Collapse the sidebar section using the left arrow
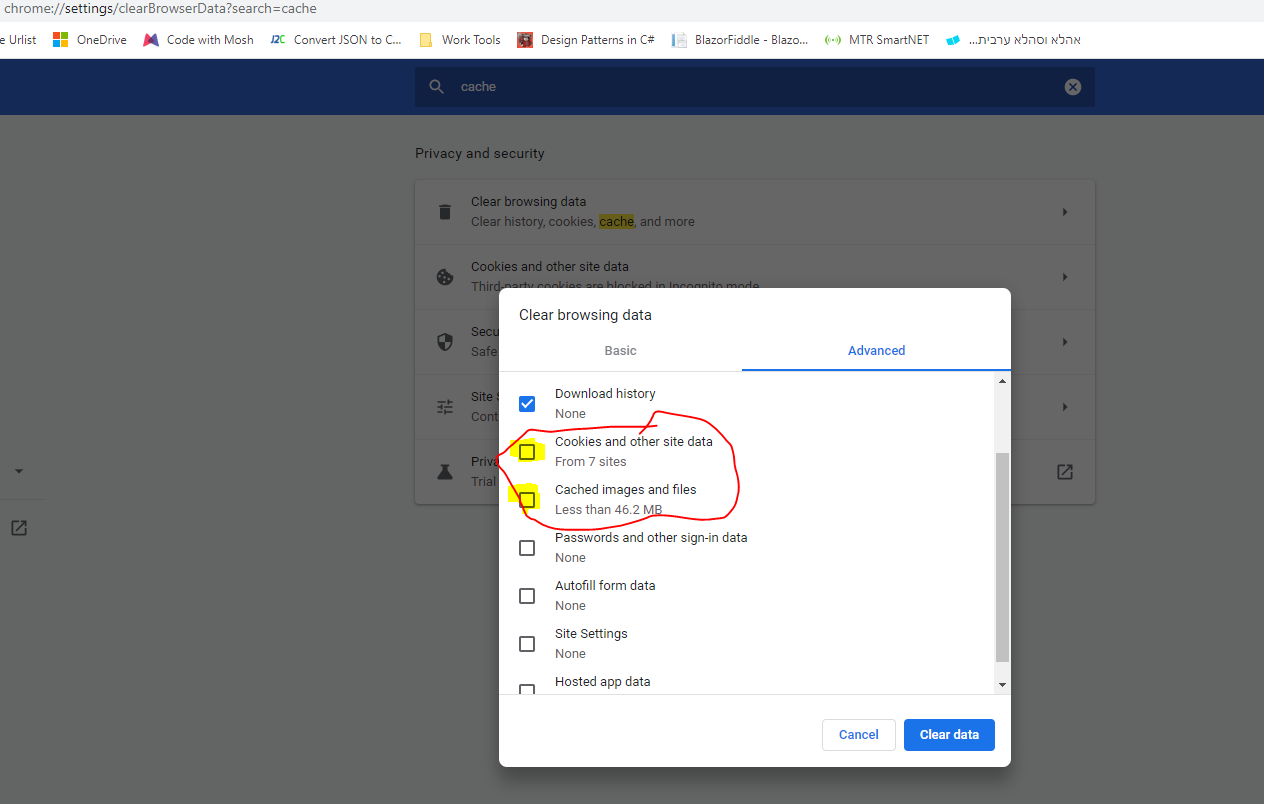 tap(18, 471)
